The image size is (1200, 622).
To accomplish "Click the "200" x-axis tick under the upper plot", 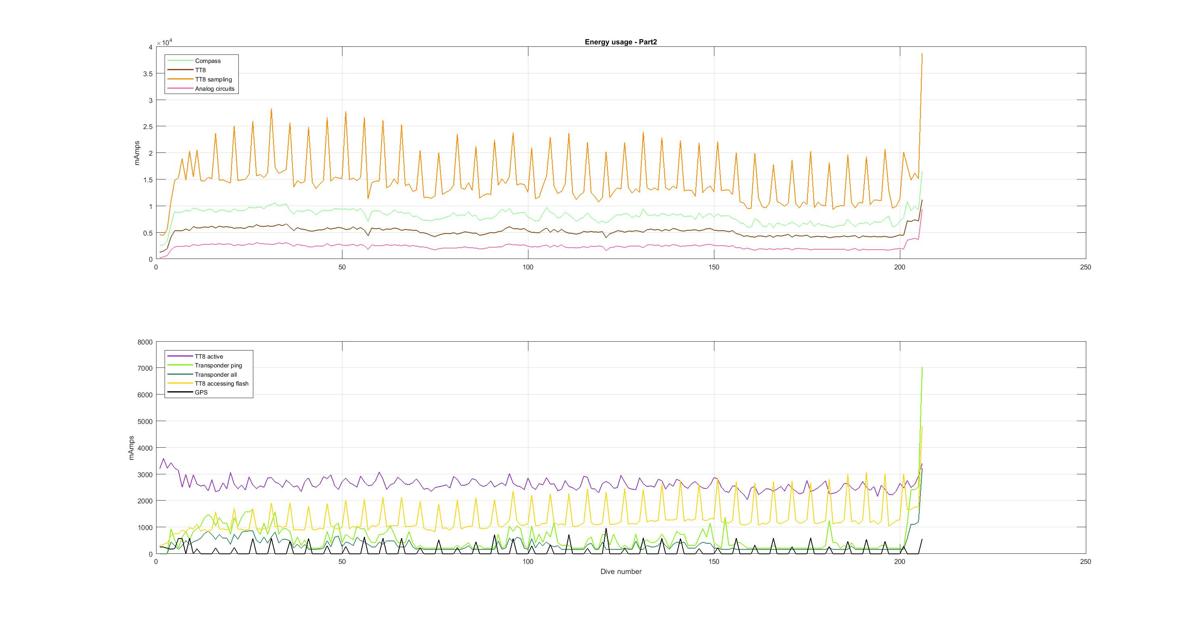I will (x=900, y=267).
